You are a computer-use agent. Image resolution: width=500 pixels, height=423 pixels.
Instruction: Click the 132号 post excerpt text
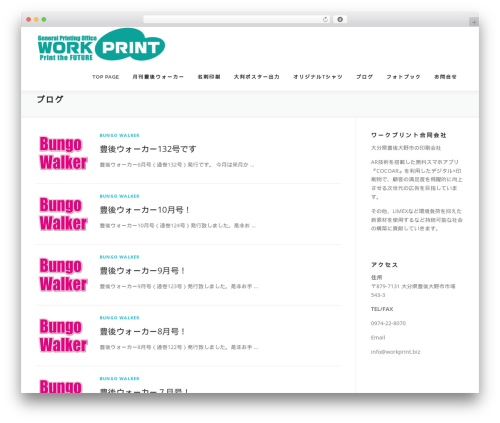tap(177, 165)
